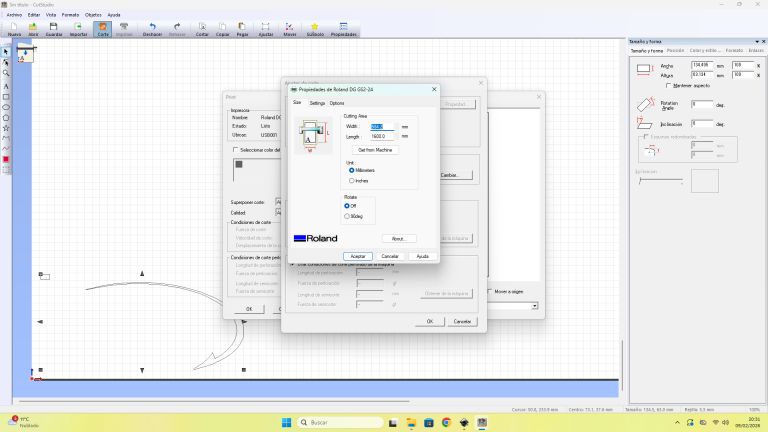Switch to the Options tab
768x432 pixels.
[x=336, y=103]
